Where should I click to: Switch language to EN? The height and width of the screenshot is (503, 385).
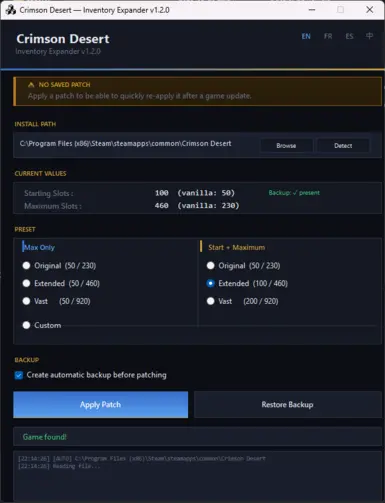click(x=306, y=36)
